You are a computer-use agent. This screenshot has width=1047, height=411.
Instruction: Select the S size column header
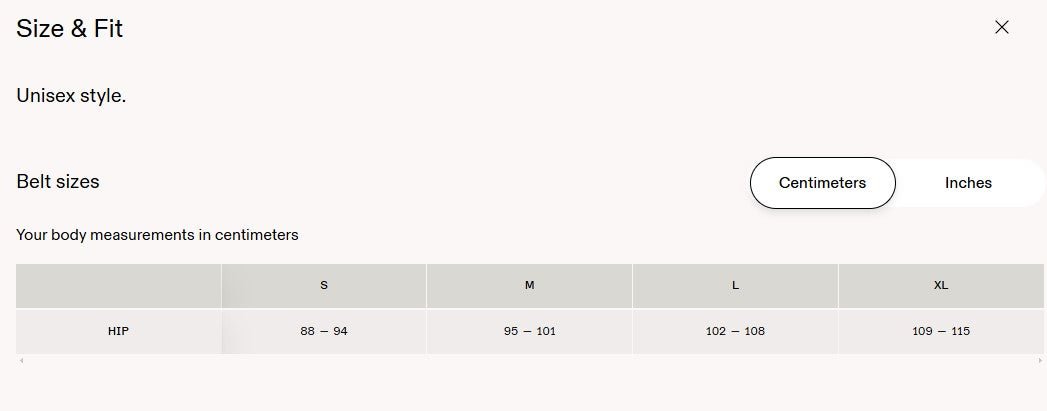coord(324,286)
